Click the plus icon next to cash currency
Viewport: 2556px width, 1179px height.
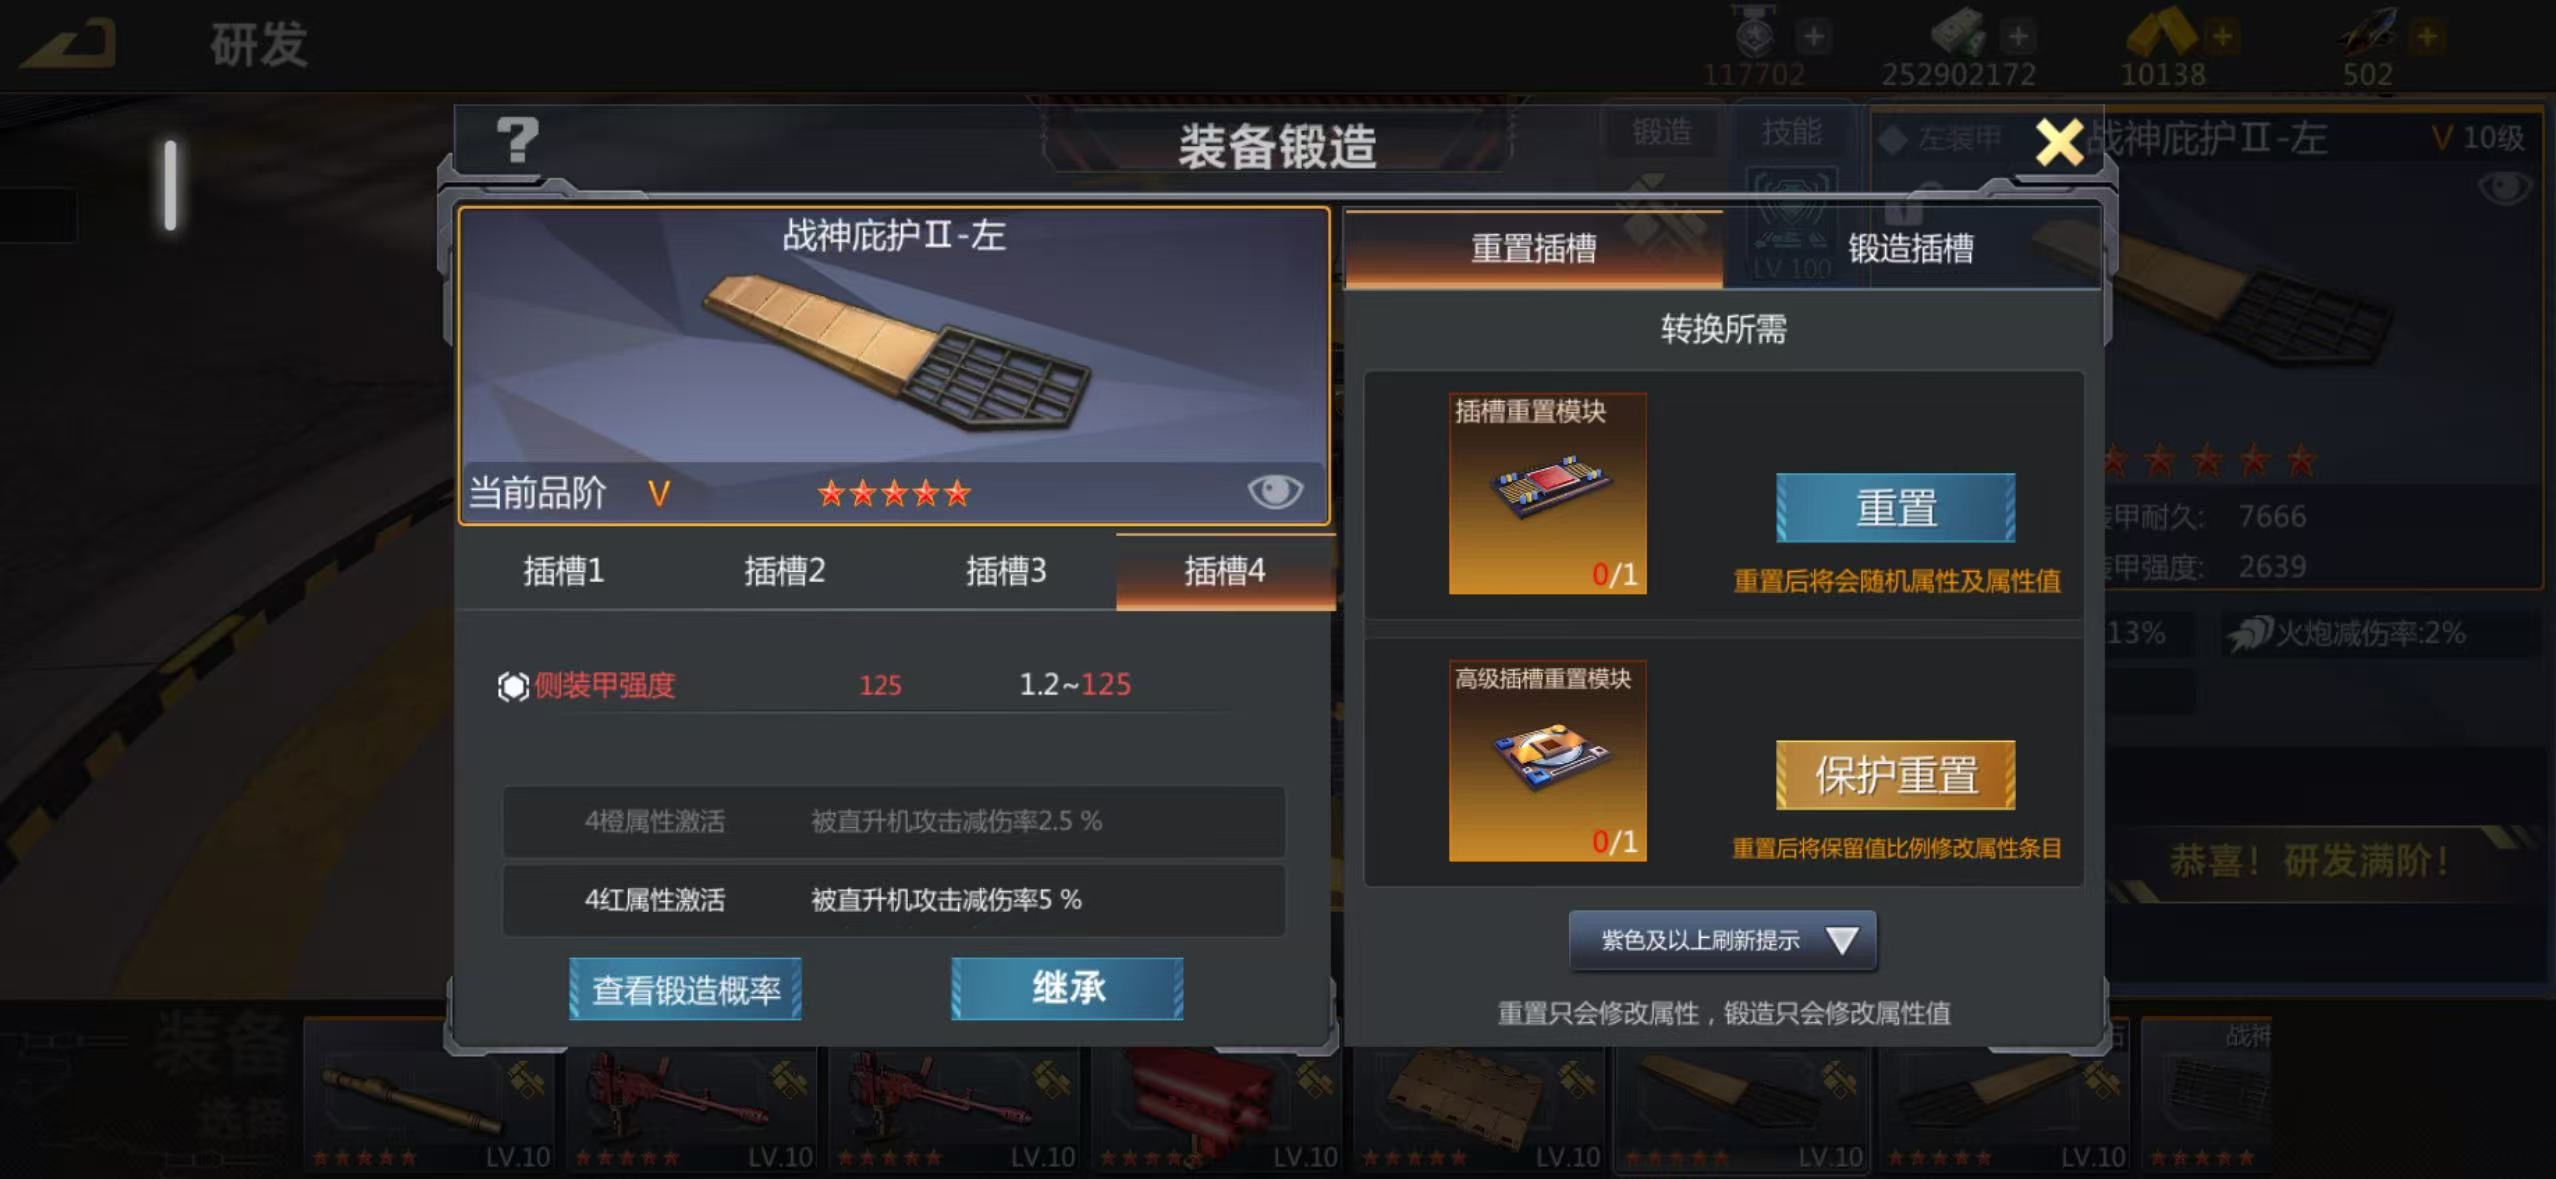tap(2018, 37)
